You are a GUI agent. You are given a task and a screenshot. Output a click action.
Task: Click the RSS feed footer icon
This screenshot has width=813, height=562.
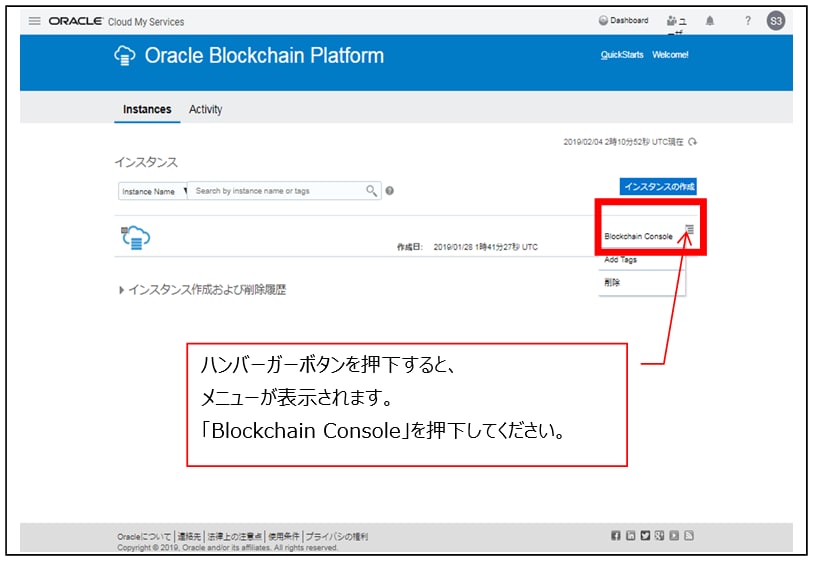pyautogui.click(x=688, y=536)
